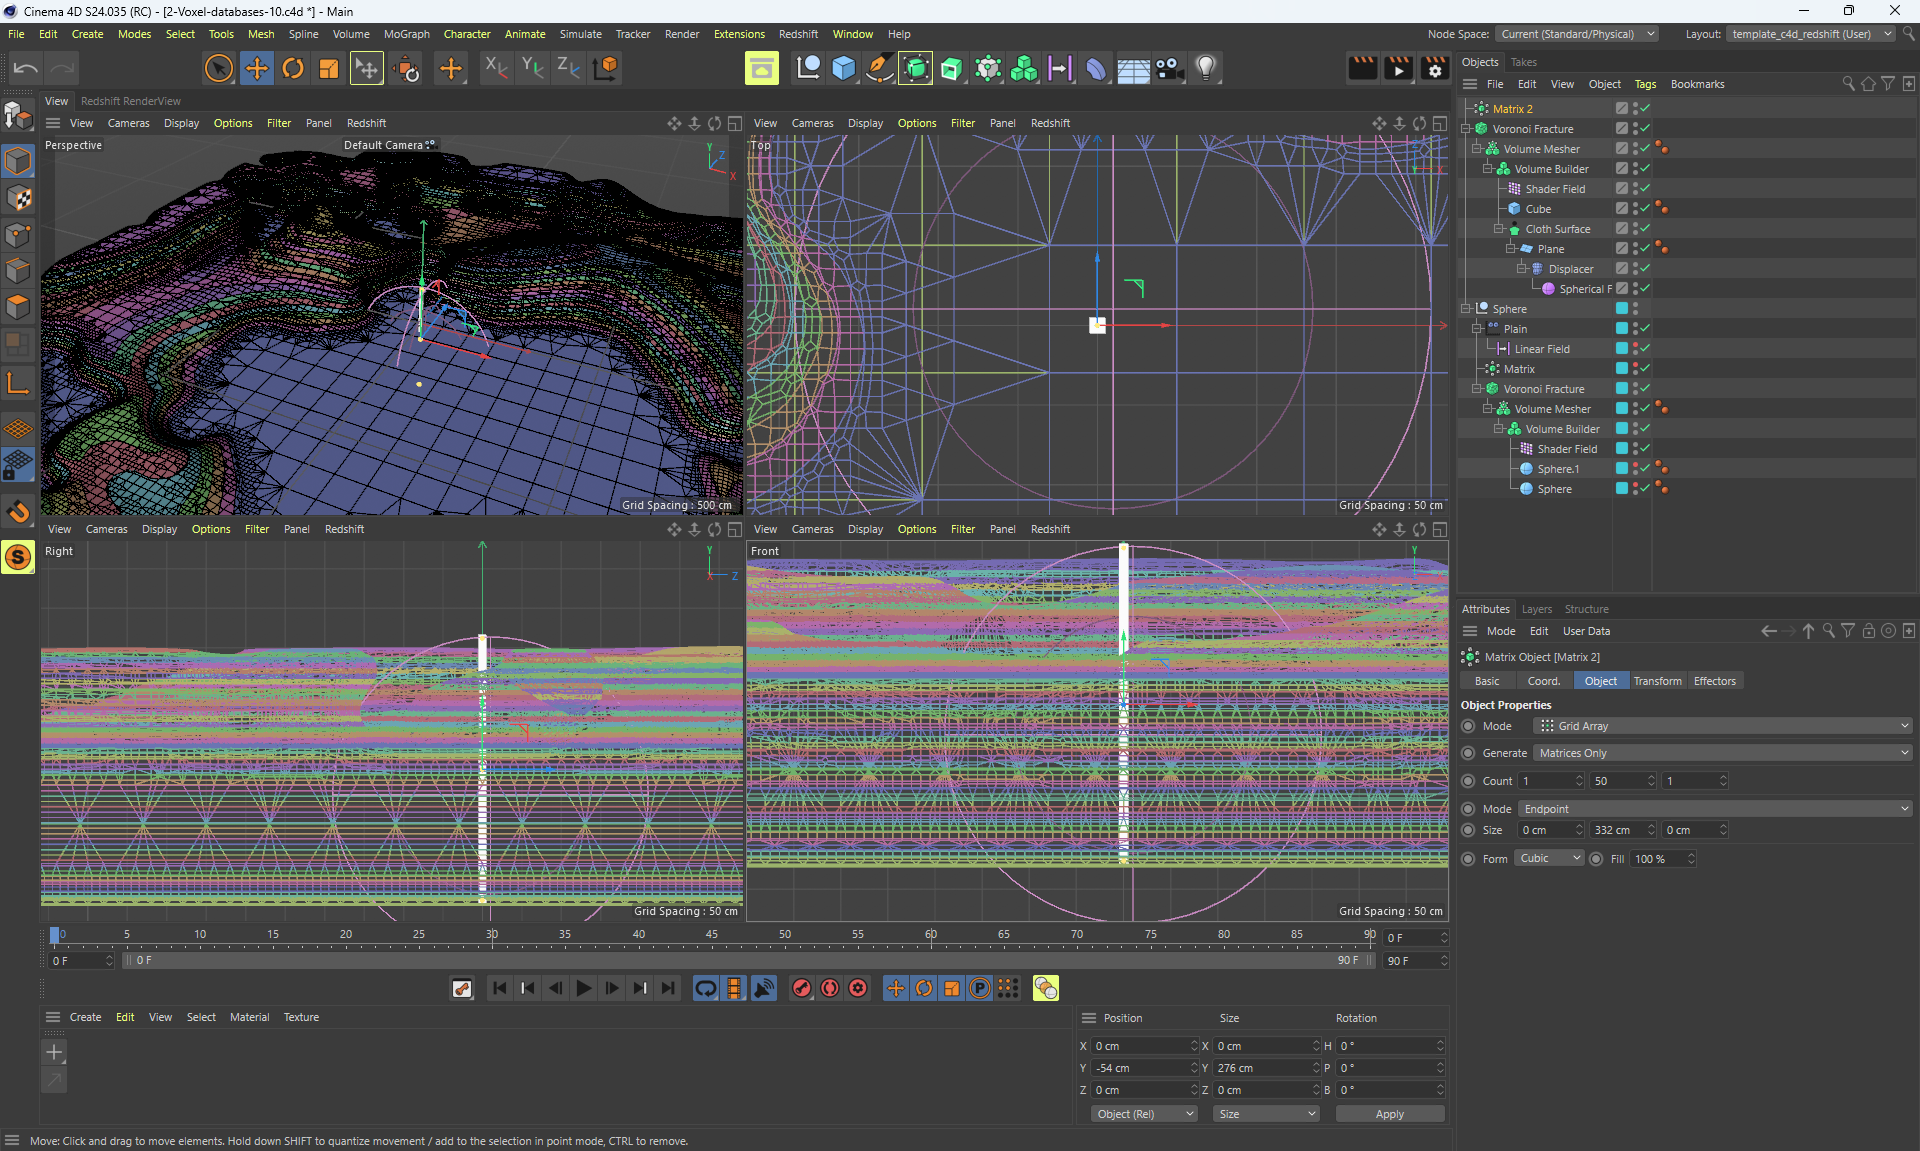Click the Apply button
1920x1151 pixels.
click(1389, 1114)
